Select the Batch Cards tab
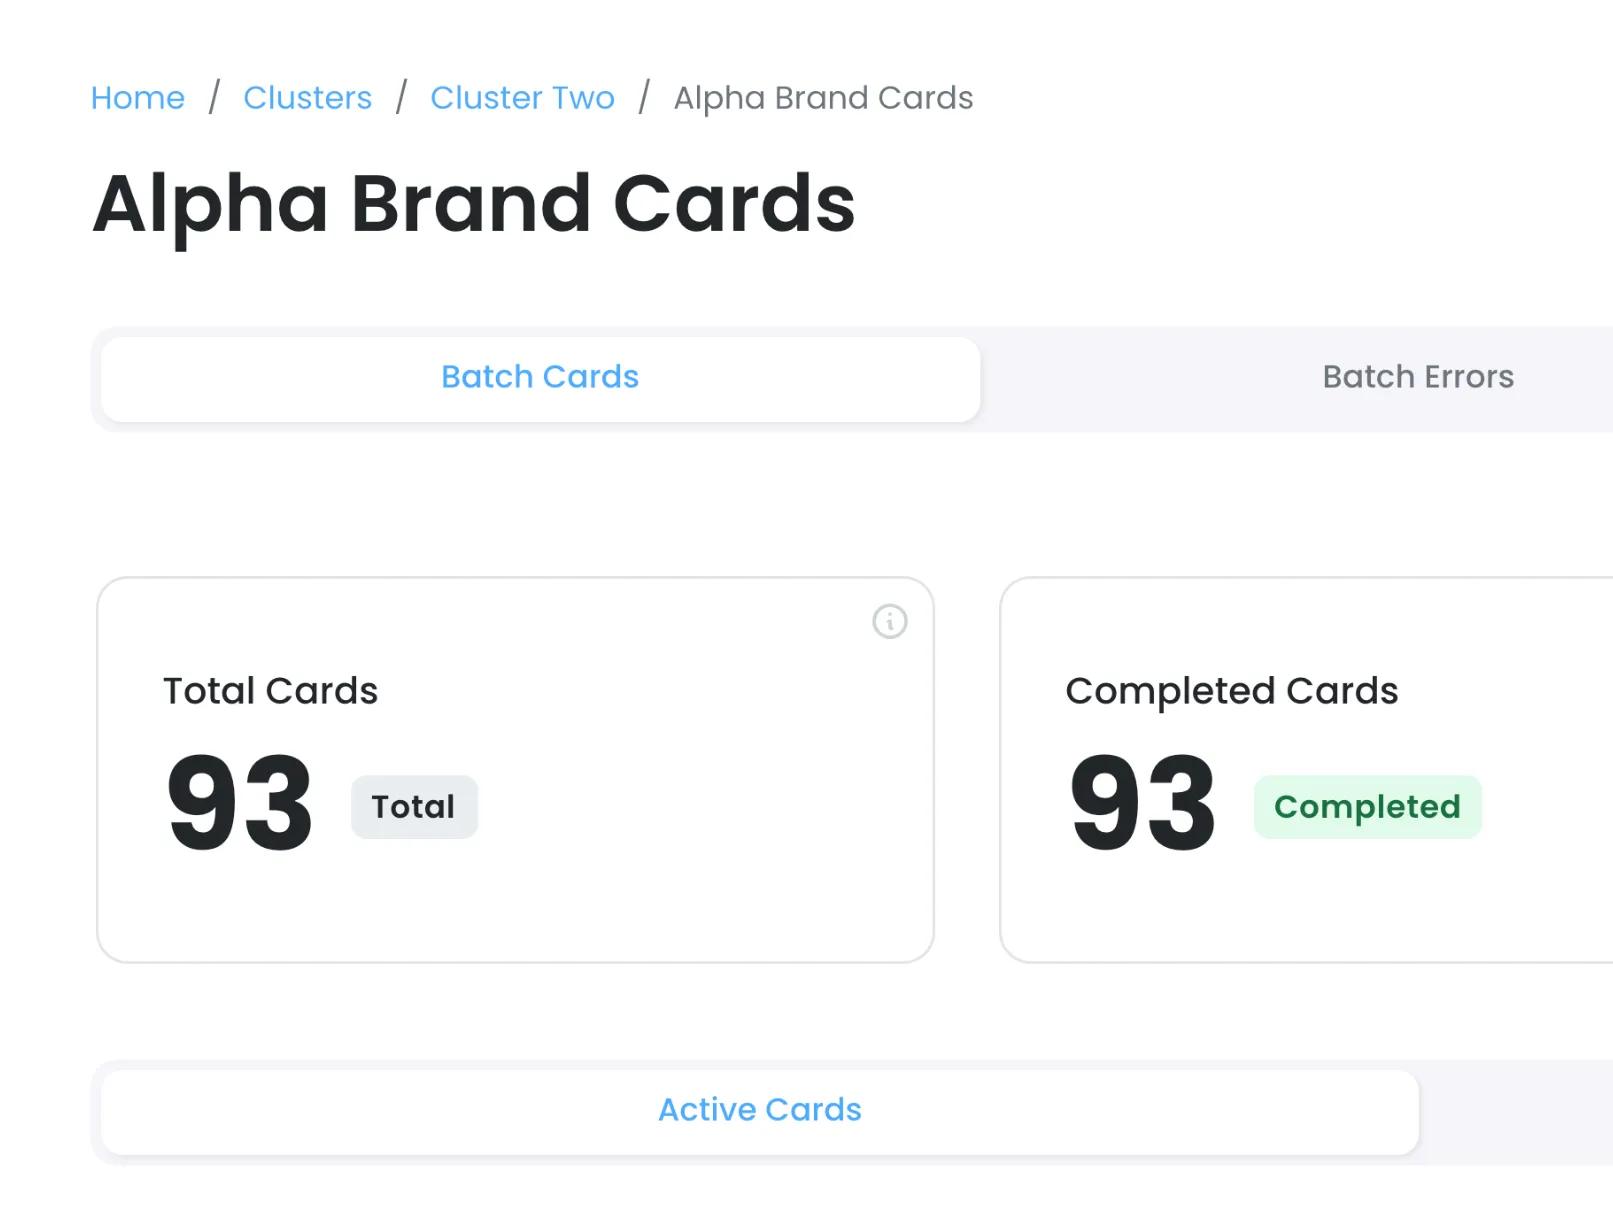Screen dimensions: 1613x1209 tap(539, 377)
